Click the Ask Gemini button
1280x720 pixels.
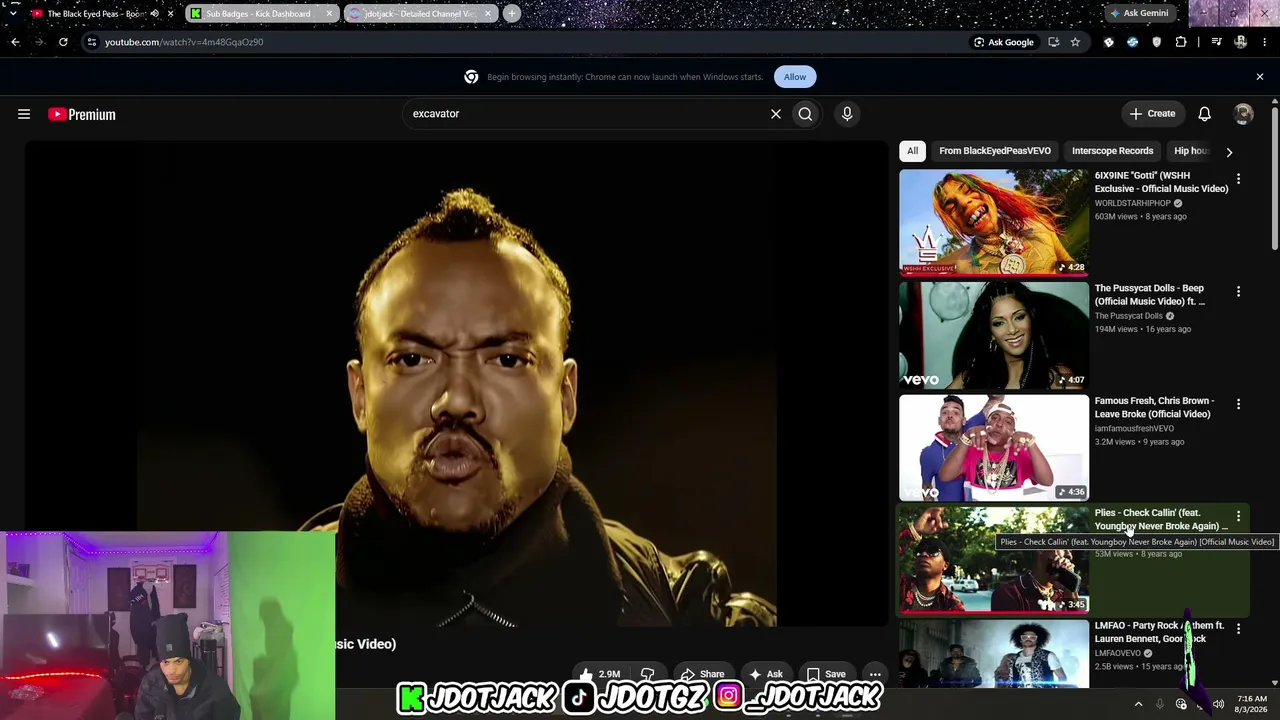(x=1139, y=13)
